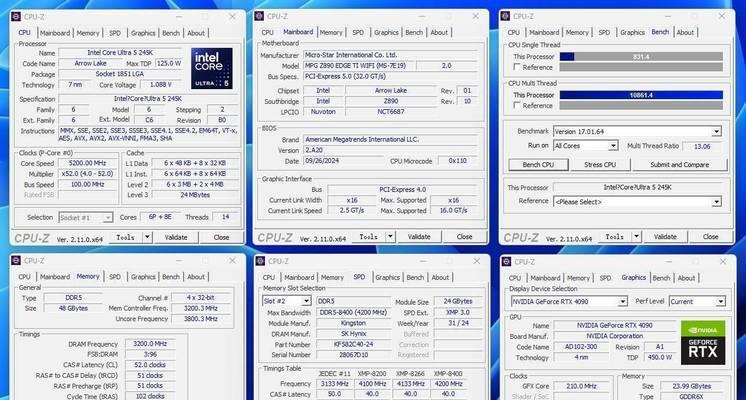Click the Module Size 24 GBytes value

point(458,301)
